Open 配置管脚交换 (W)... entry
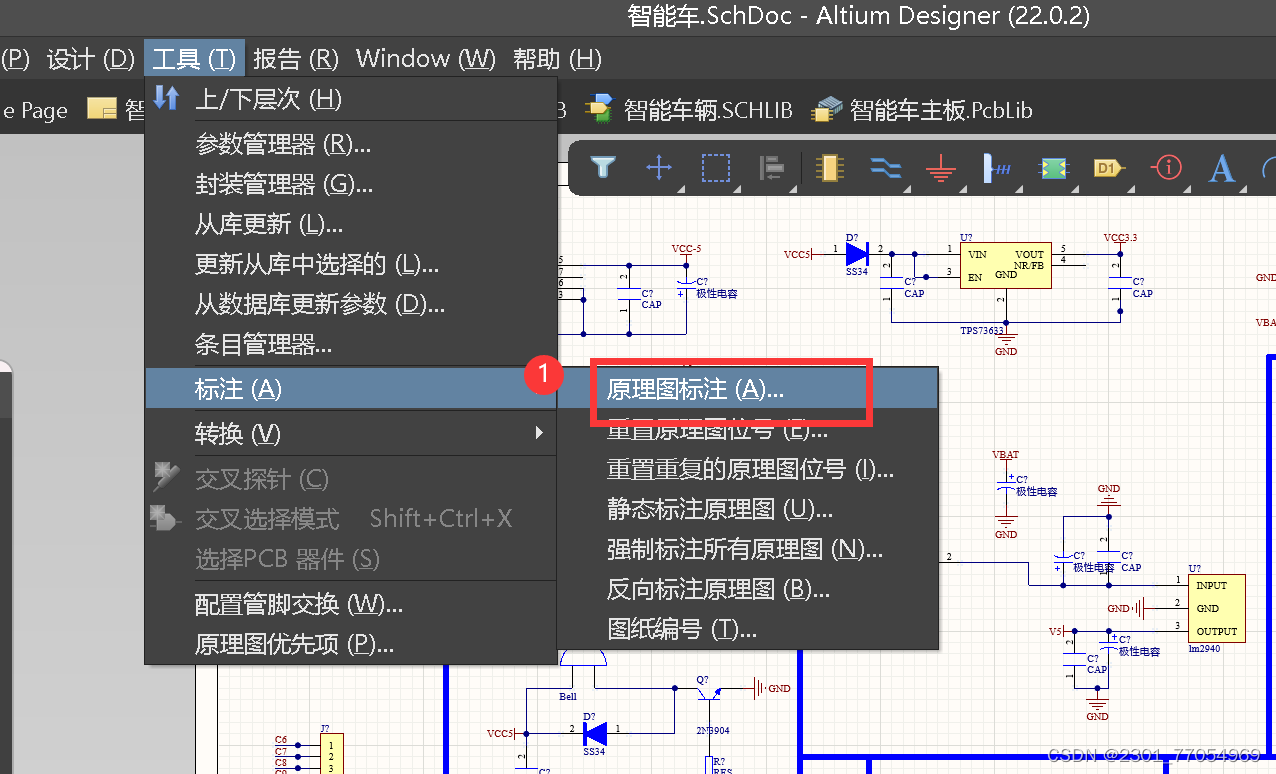 pos(351,604)
